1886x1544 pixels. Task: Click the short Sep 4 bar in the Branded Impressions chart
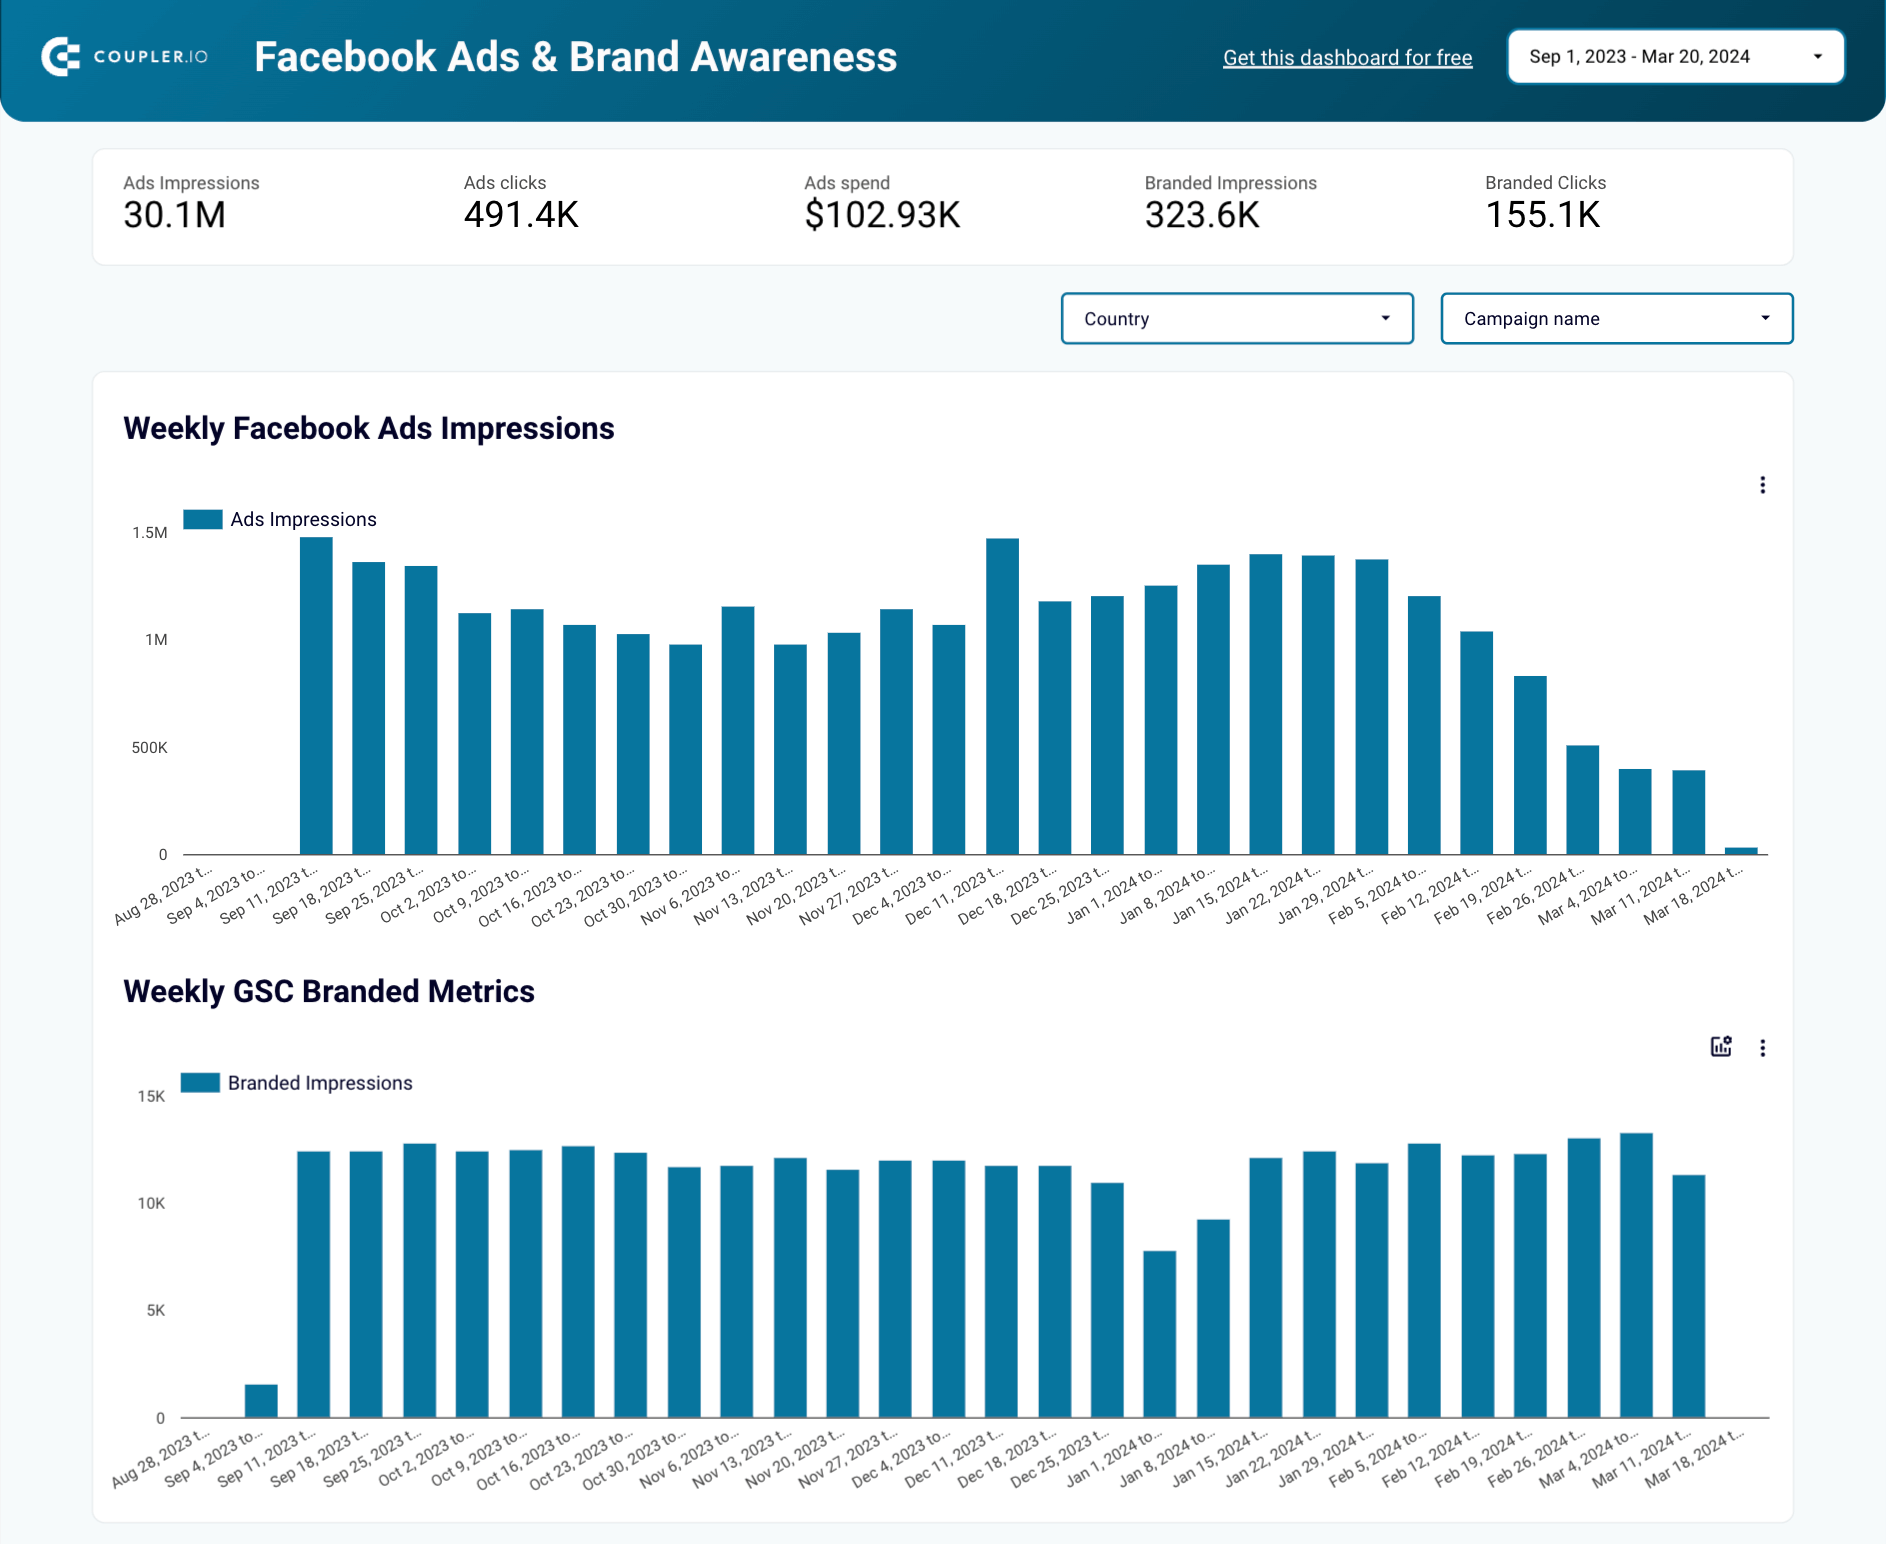tap(261, 1401)
